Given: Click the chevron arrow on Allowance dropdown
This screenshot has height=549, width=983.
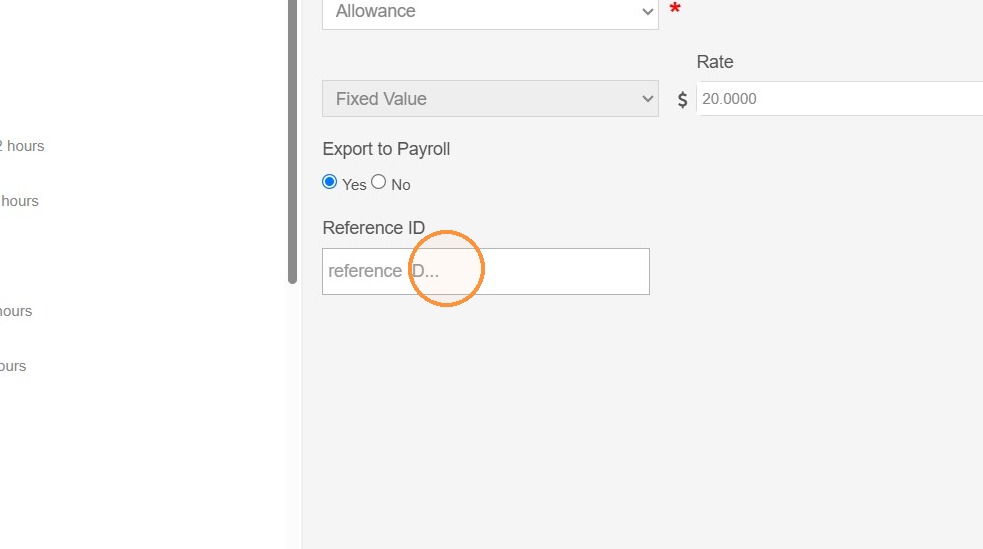Looking at the screenshot, I should 648,11.
